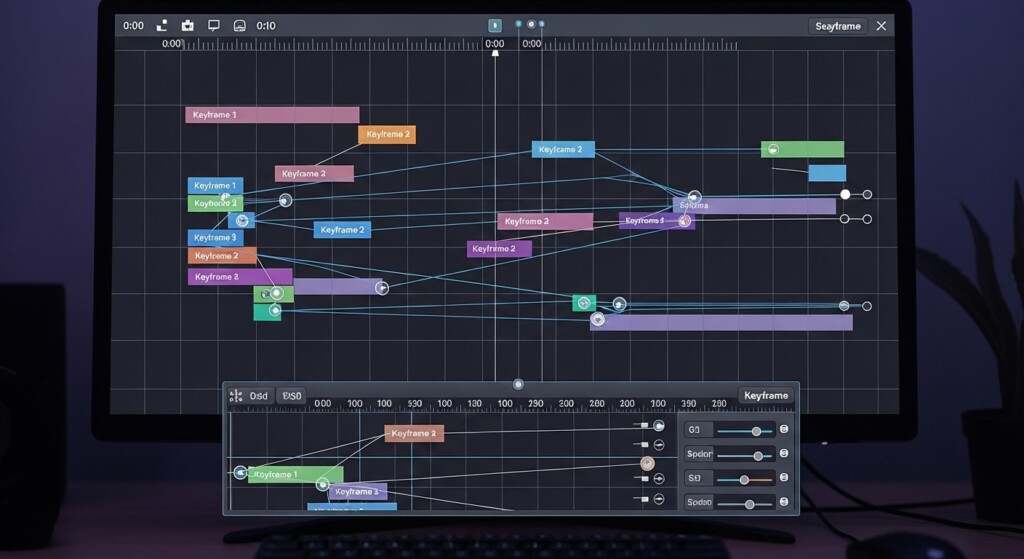
Task: Select the orange Keyframe 2 block in the lower panel
Action: coord(414,434)
